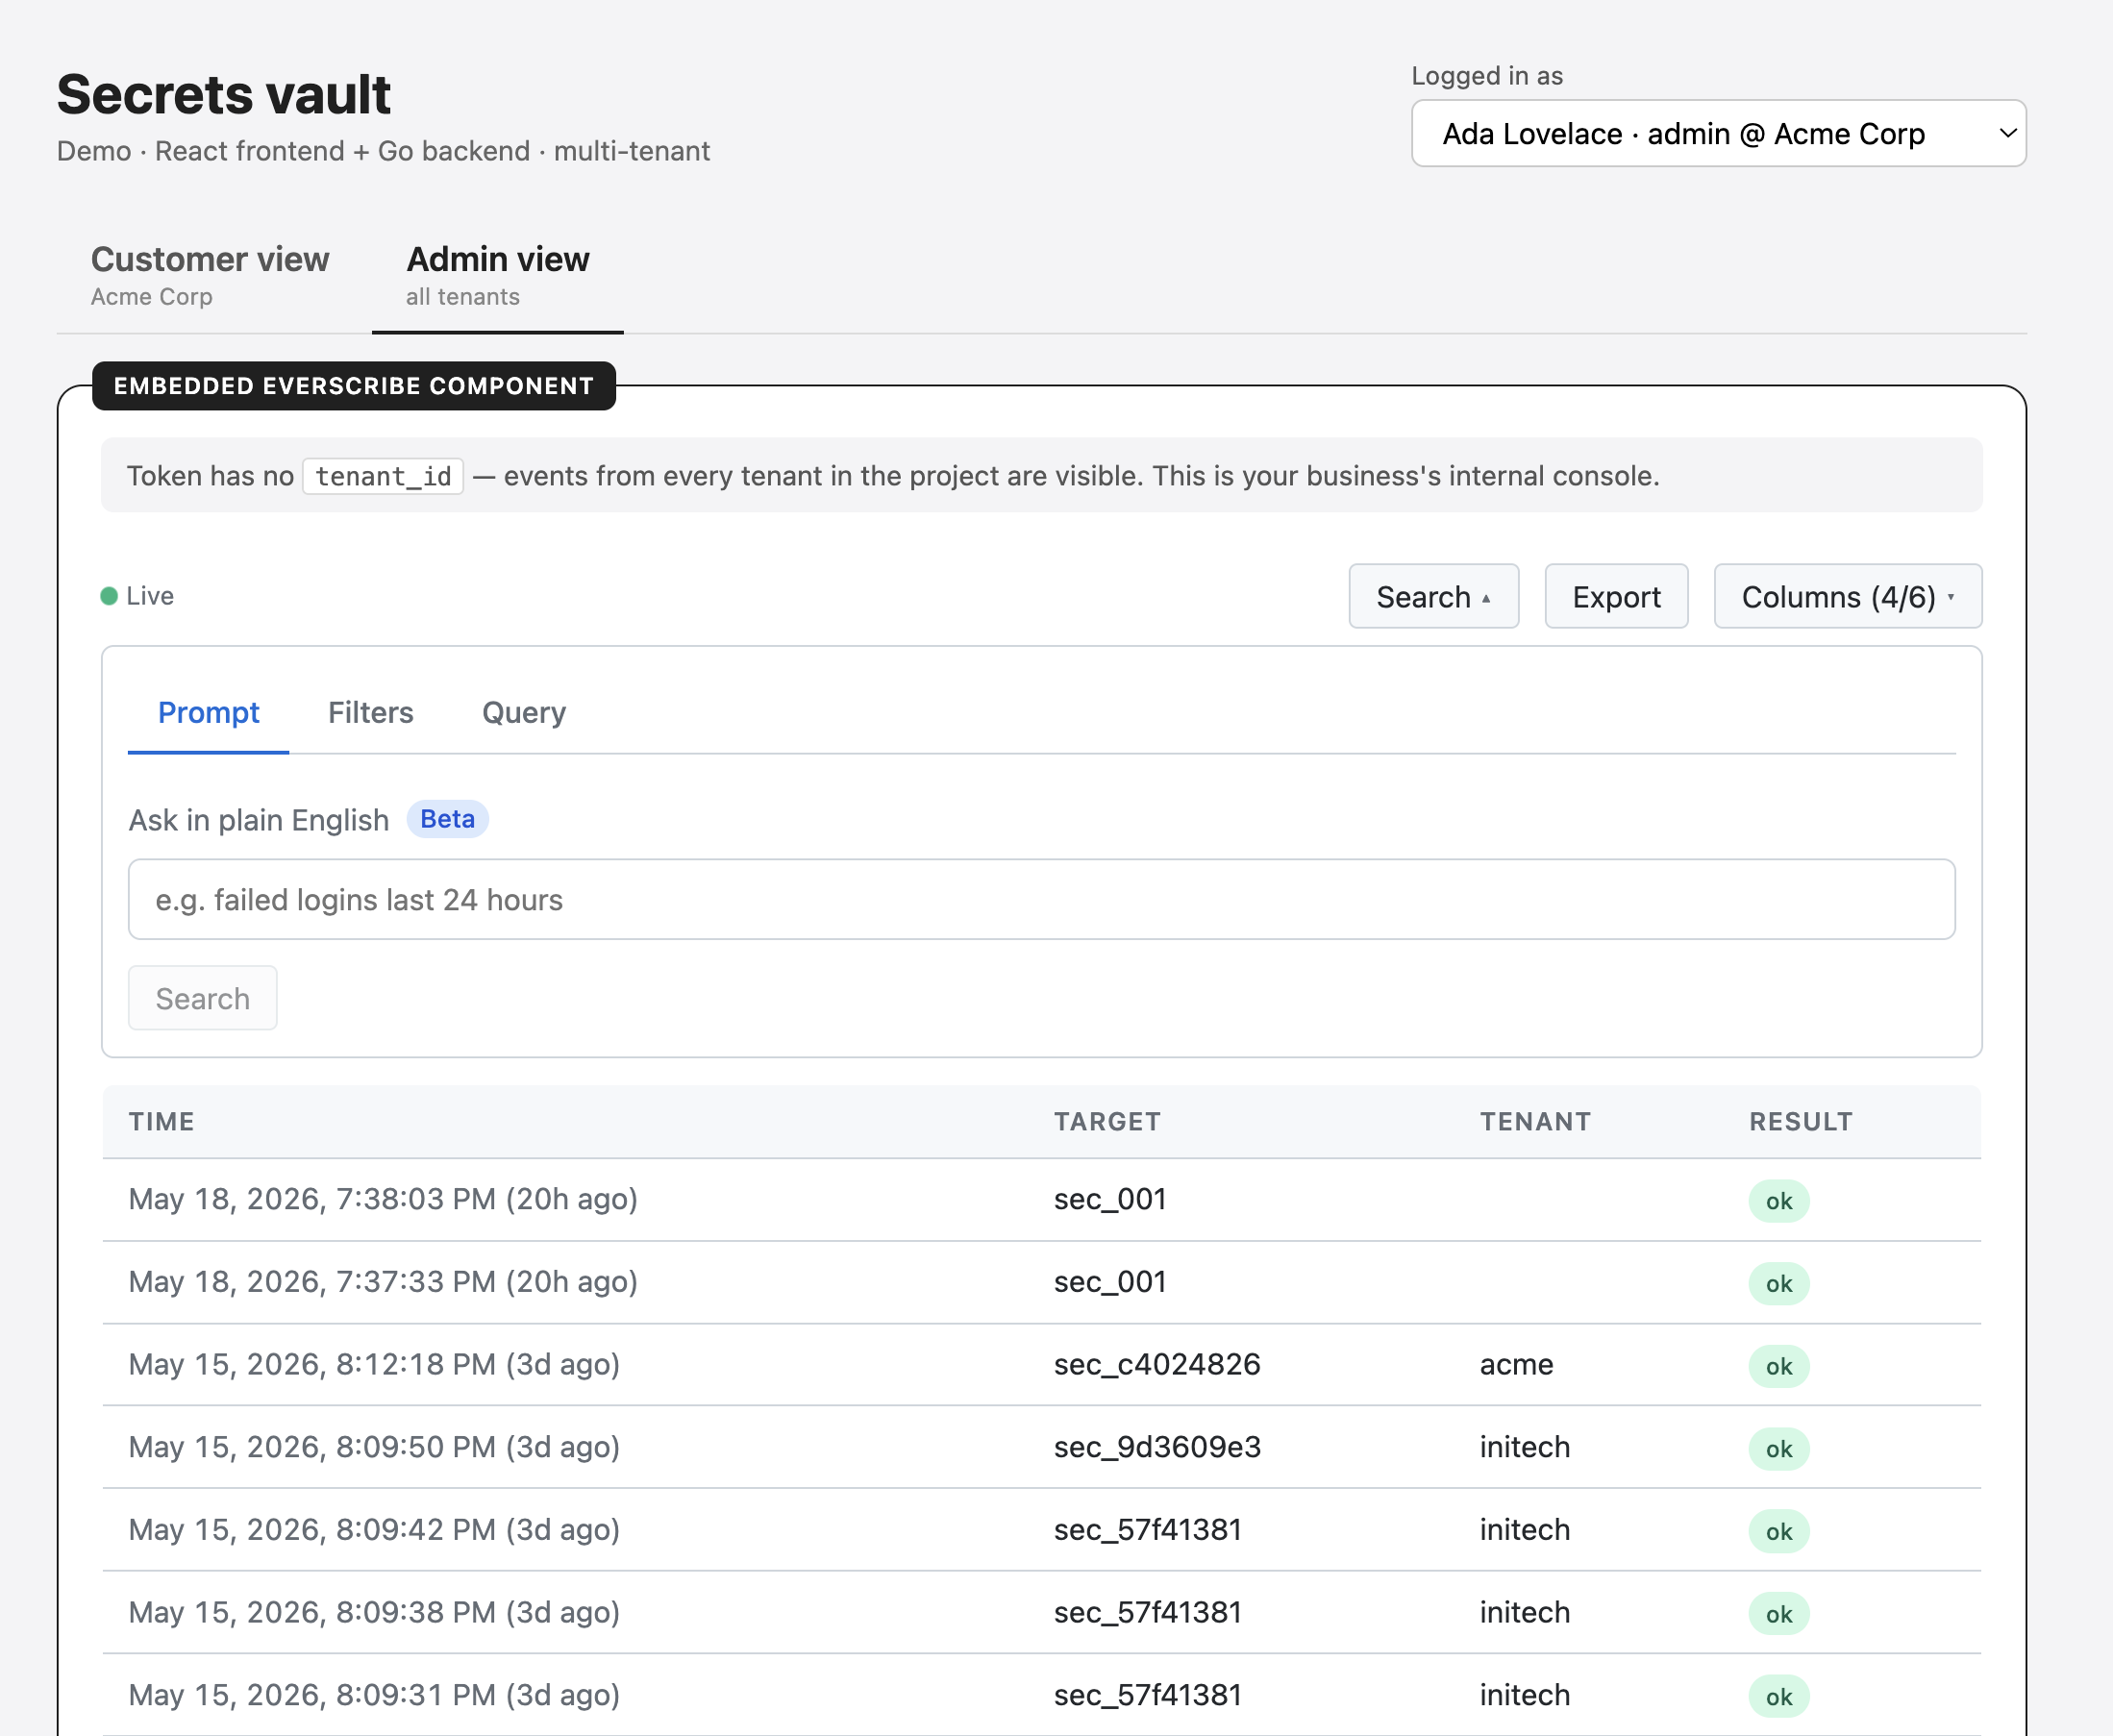This screenshot has width=2113, height=1736.
Task: Toggle the Search panel button
Action: point(1433,597)
